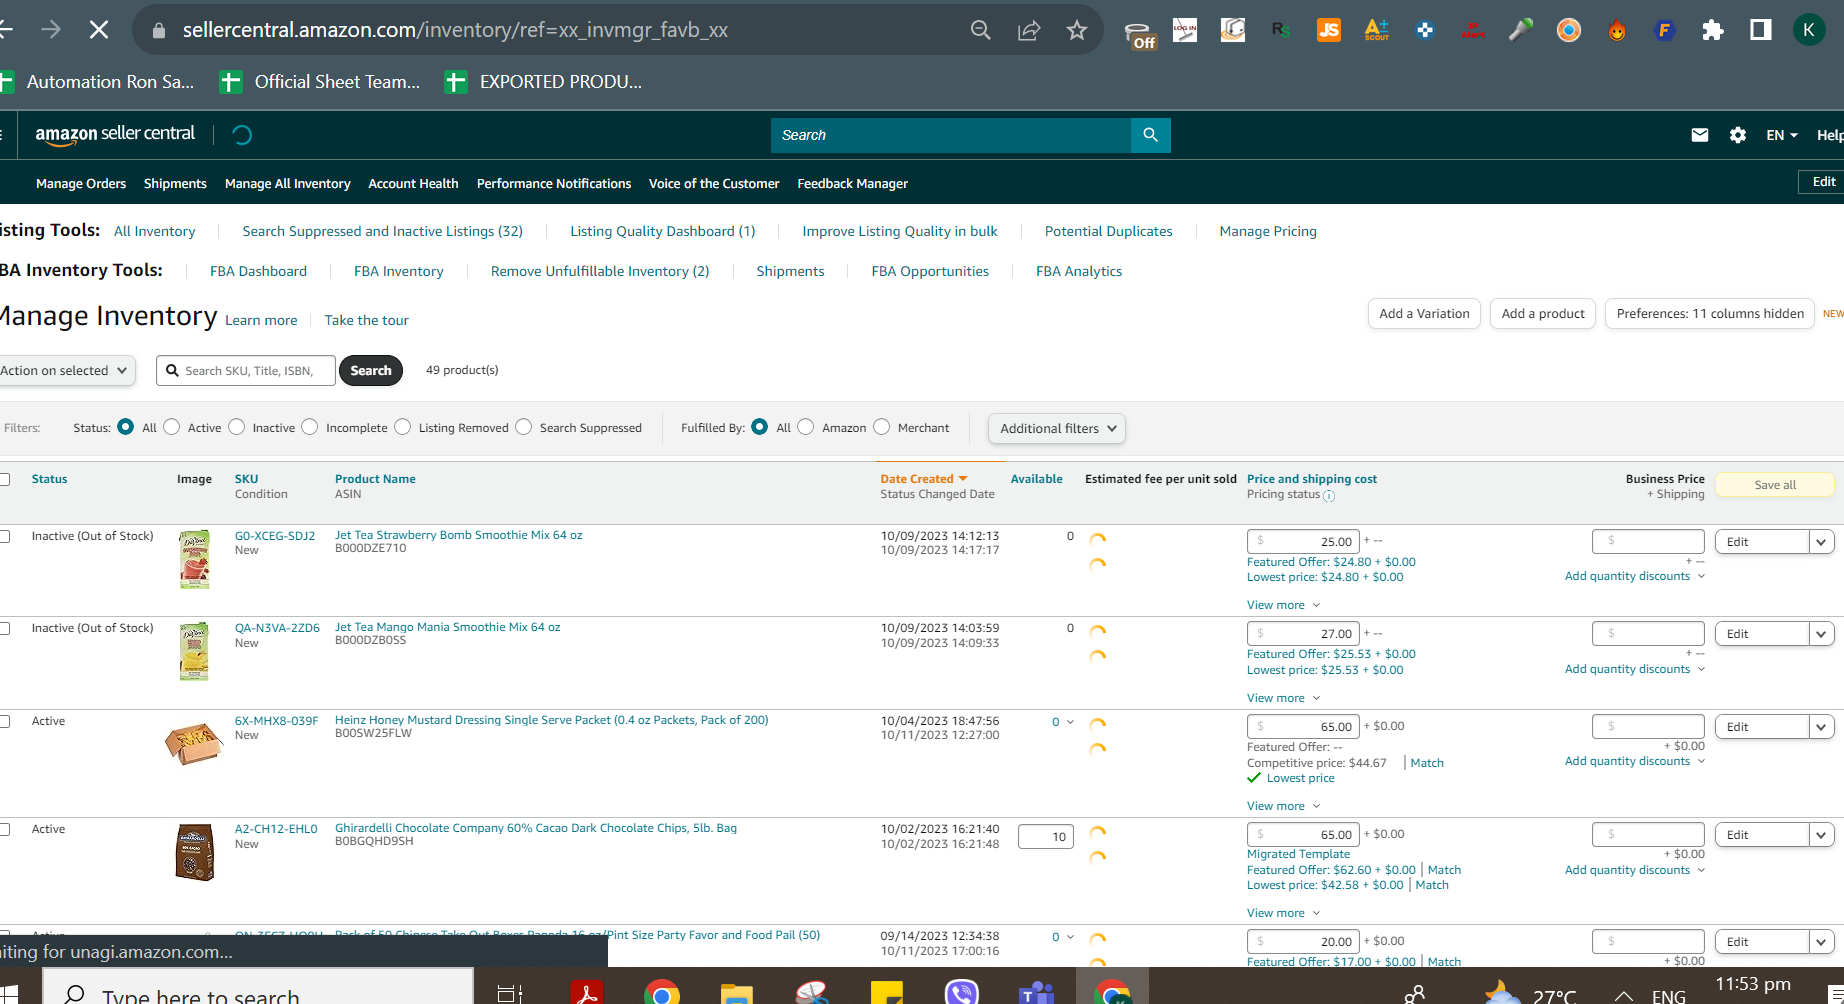This screenshot has width=1844, height=1004.
Task: Open Feedback Manager menu
Action: pyautogui.click(x=853, y=183)
